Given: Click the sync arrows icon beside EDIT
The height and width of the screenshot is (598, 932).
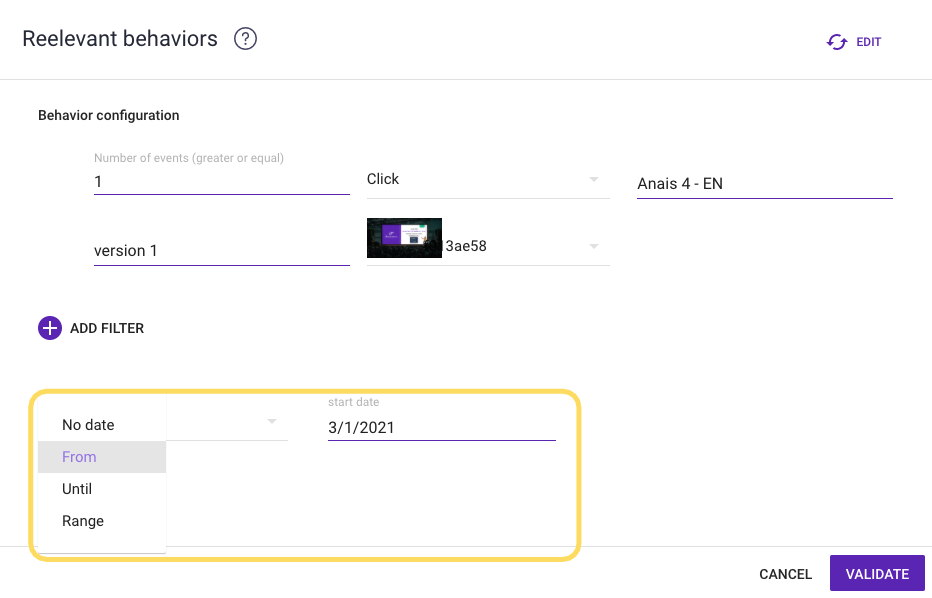Looking at the screenshot, I should point(836,42).
